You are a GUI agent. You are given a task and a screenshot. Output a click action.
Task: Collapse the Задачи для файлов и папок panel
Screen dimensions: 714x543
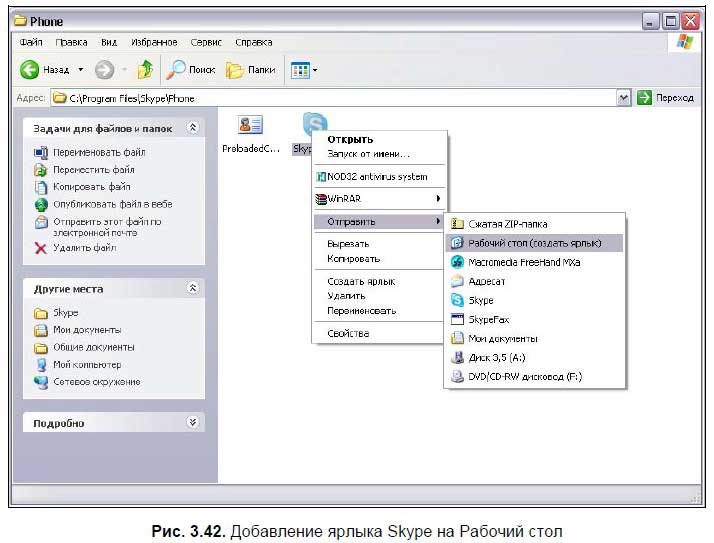[x=193, y=128]
